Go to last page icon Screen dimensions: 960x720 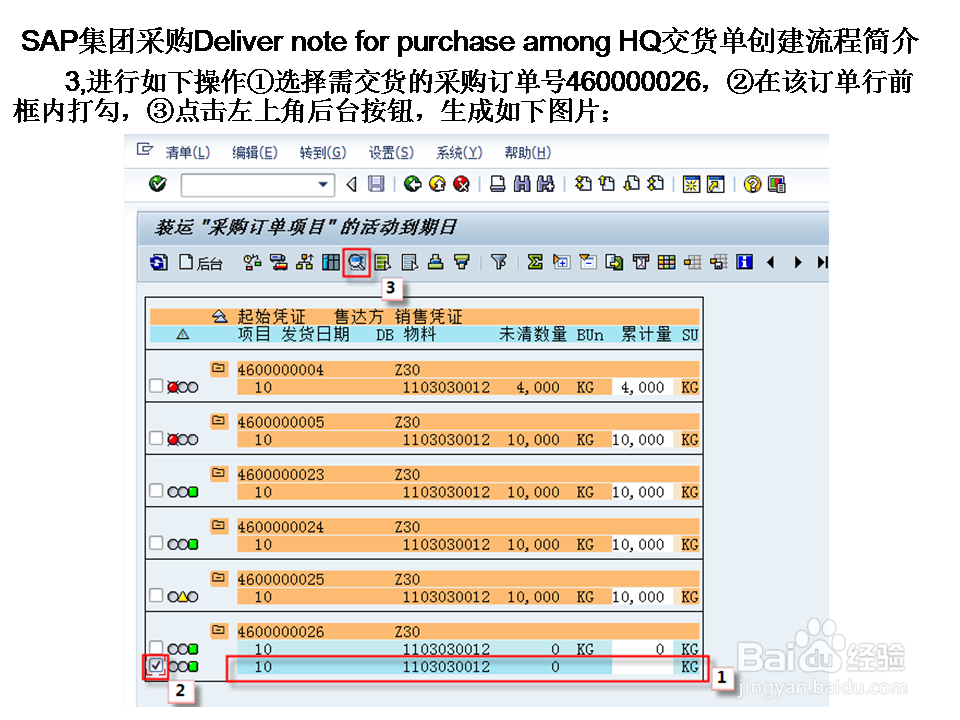[x=655, y=184]
